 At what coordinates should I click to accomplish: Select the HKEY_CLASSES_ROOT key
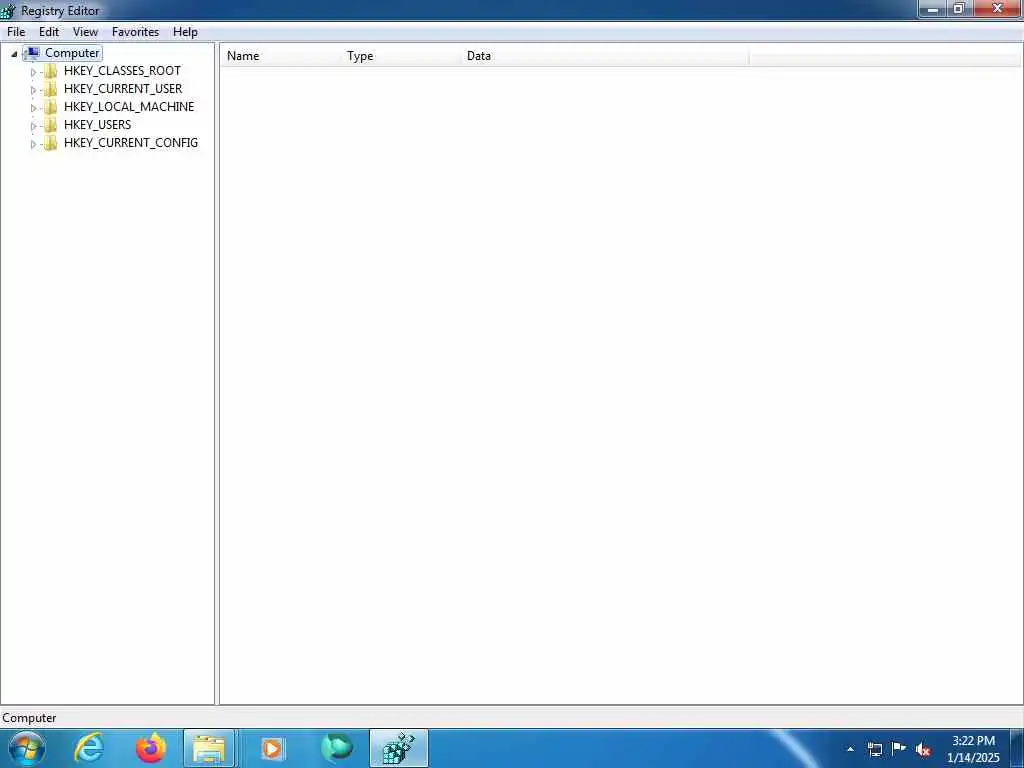122,71
